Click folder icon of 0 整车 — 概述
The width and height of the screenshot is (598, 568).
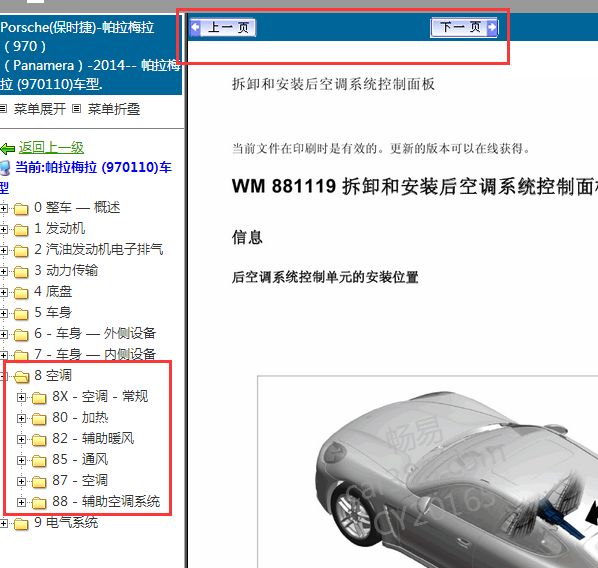[x=21, y=209]
